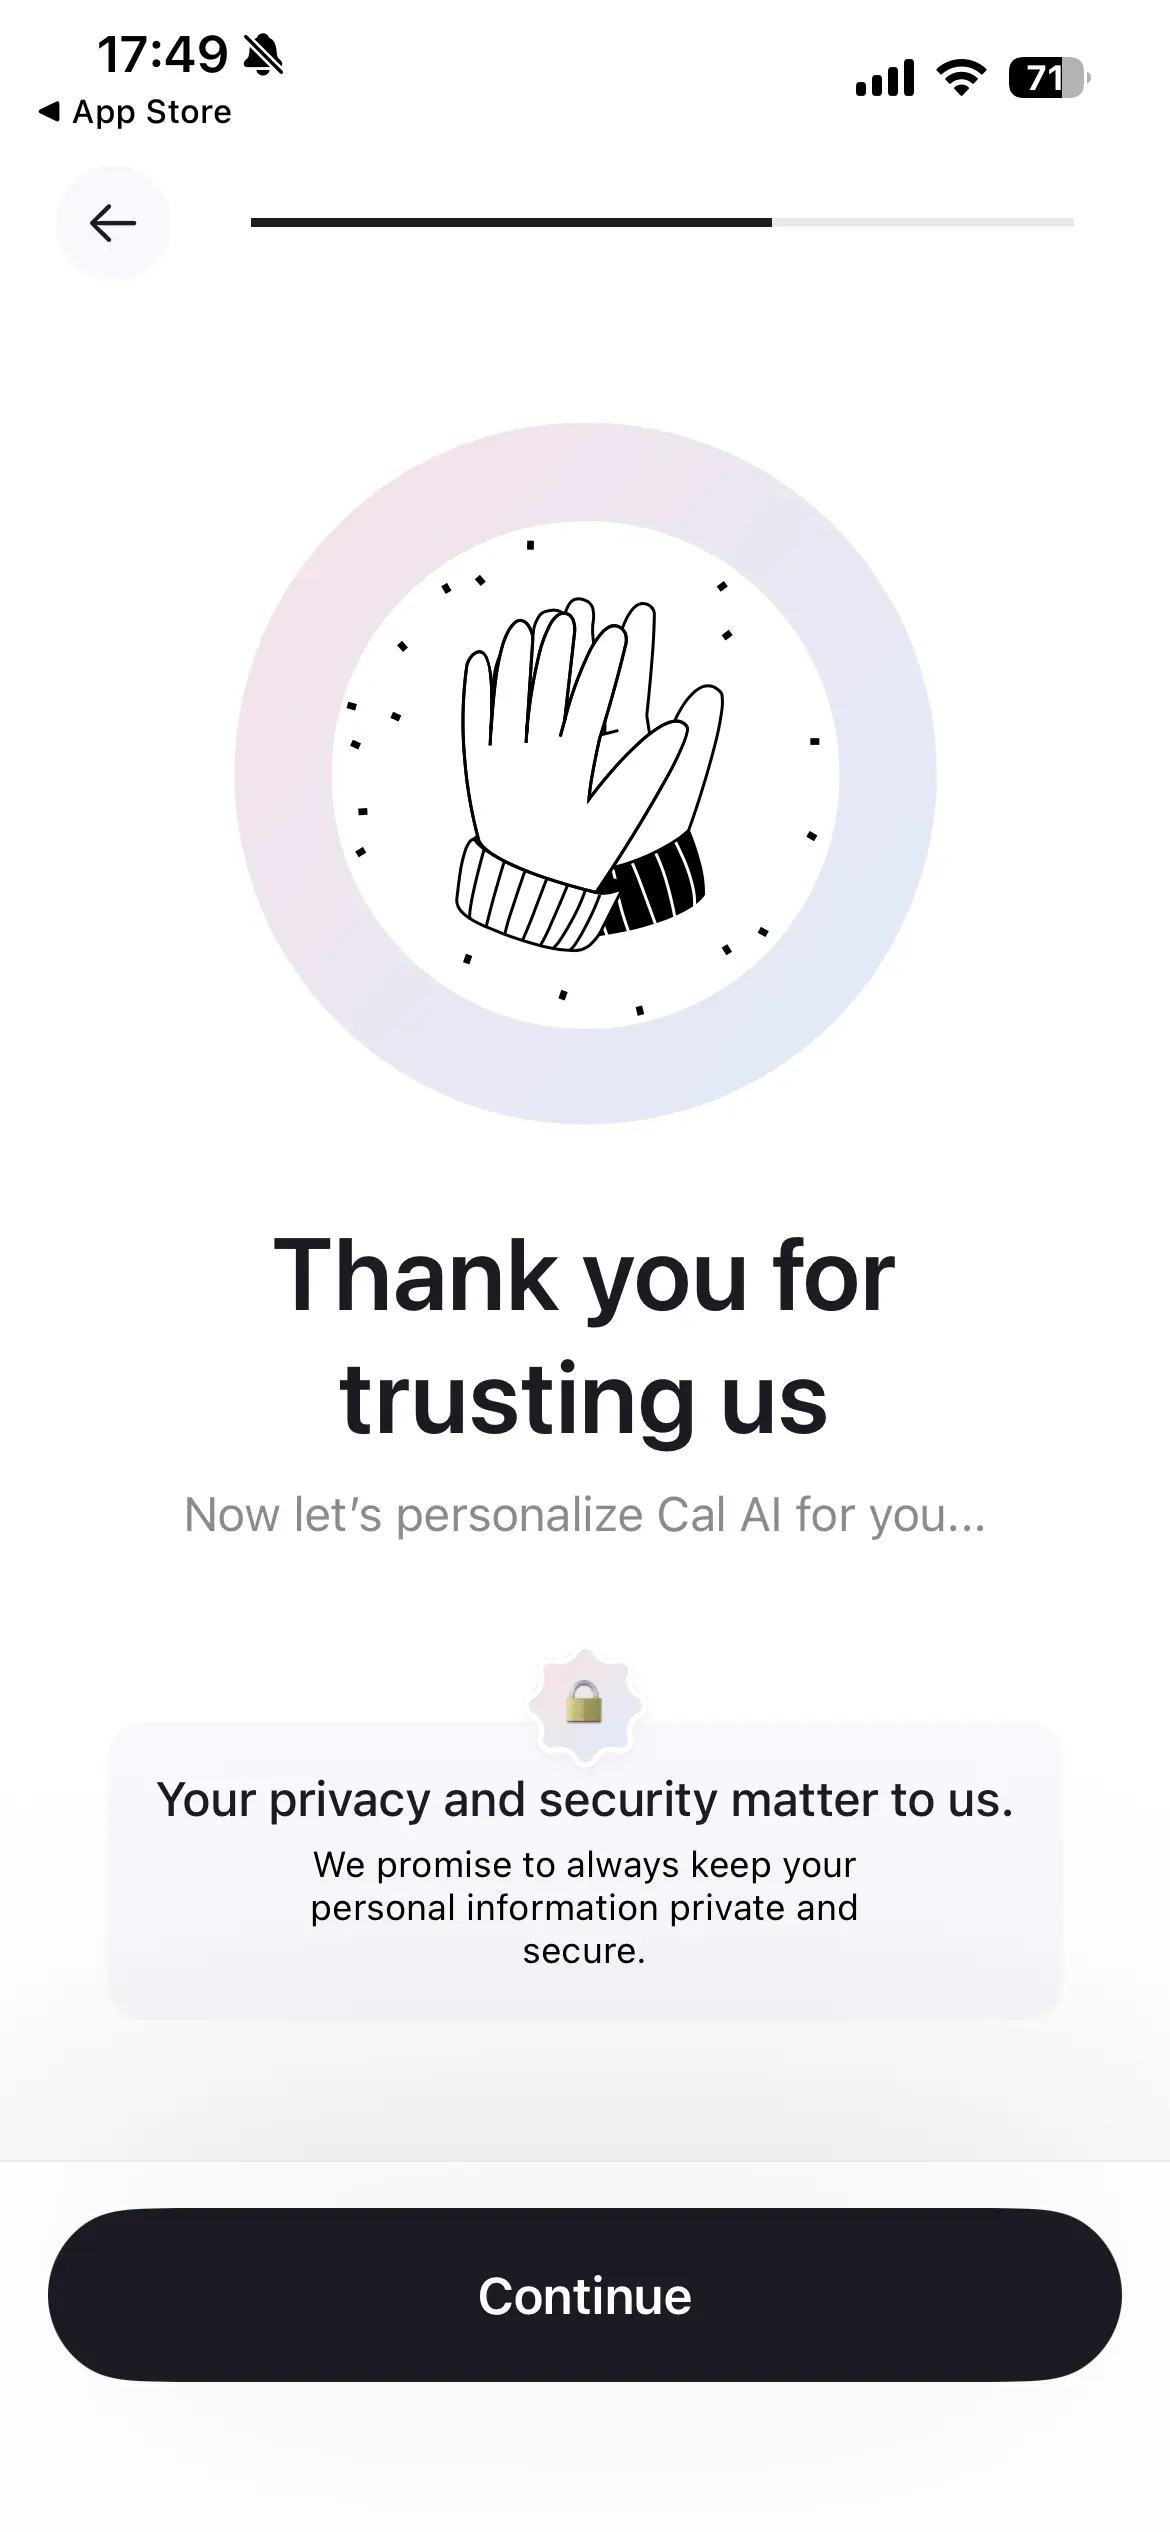Screen dimensions: 1170x2532
Task: Return to the App Store
Action: coord(150,112)
